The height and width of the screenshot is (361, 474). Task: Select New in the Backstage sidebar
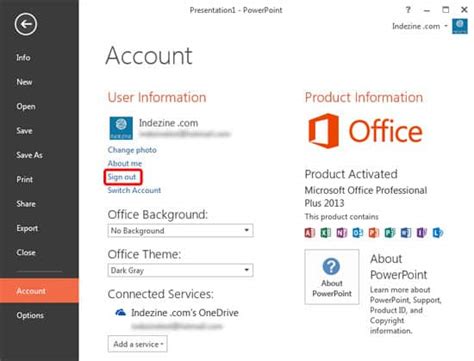[24, 82]
